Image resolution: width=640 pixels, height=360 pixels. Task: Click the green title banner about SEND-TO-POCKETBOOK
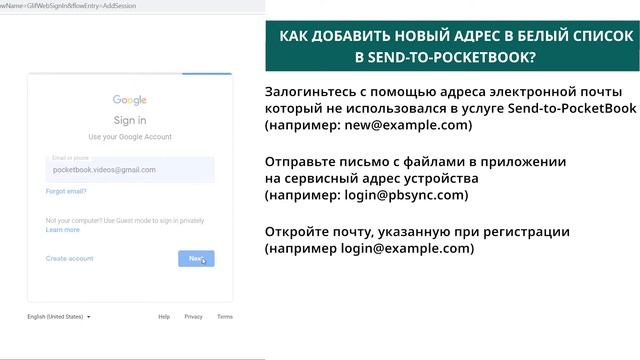click(x=453, y=46)
